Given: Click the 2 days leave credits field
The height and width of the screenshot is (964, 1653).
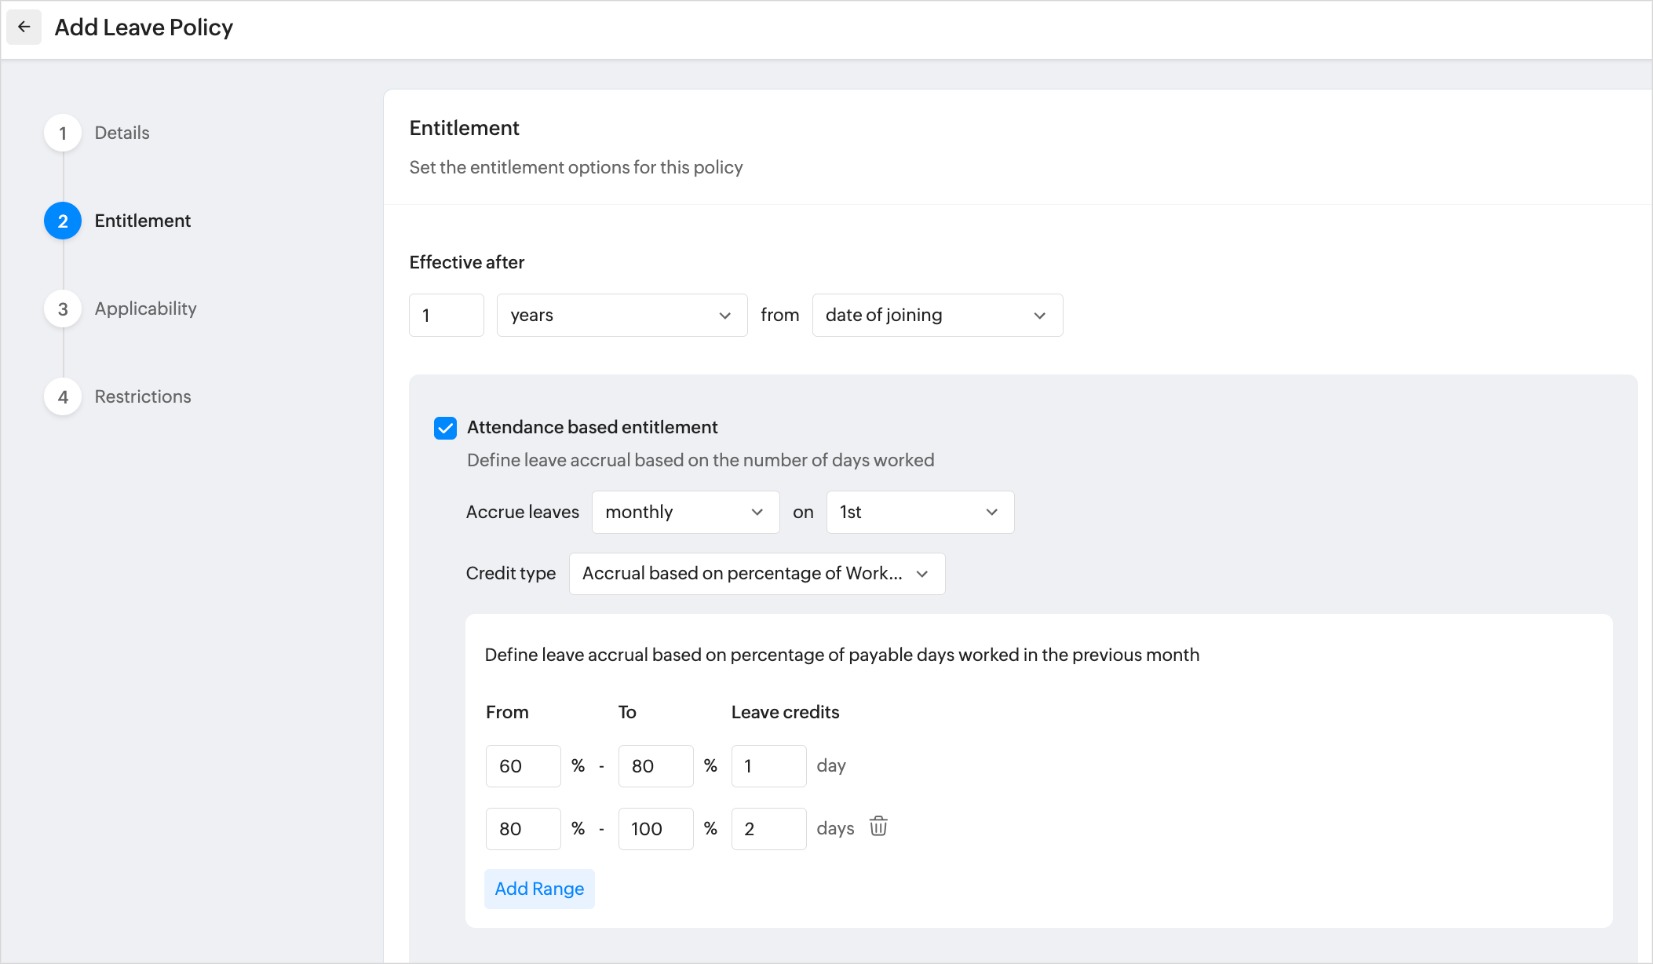Looking at the screenshot, I should point(768,829).
